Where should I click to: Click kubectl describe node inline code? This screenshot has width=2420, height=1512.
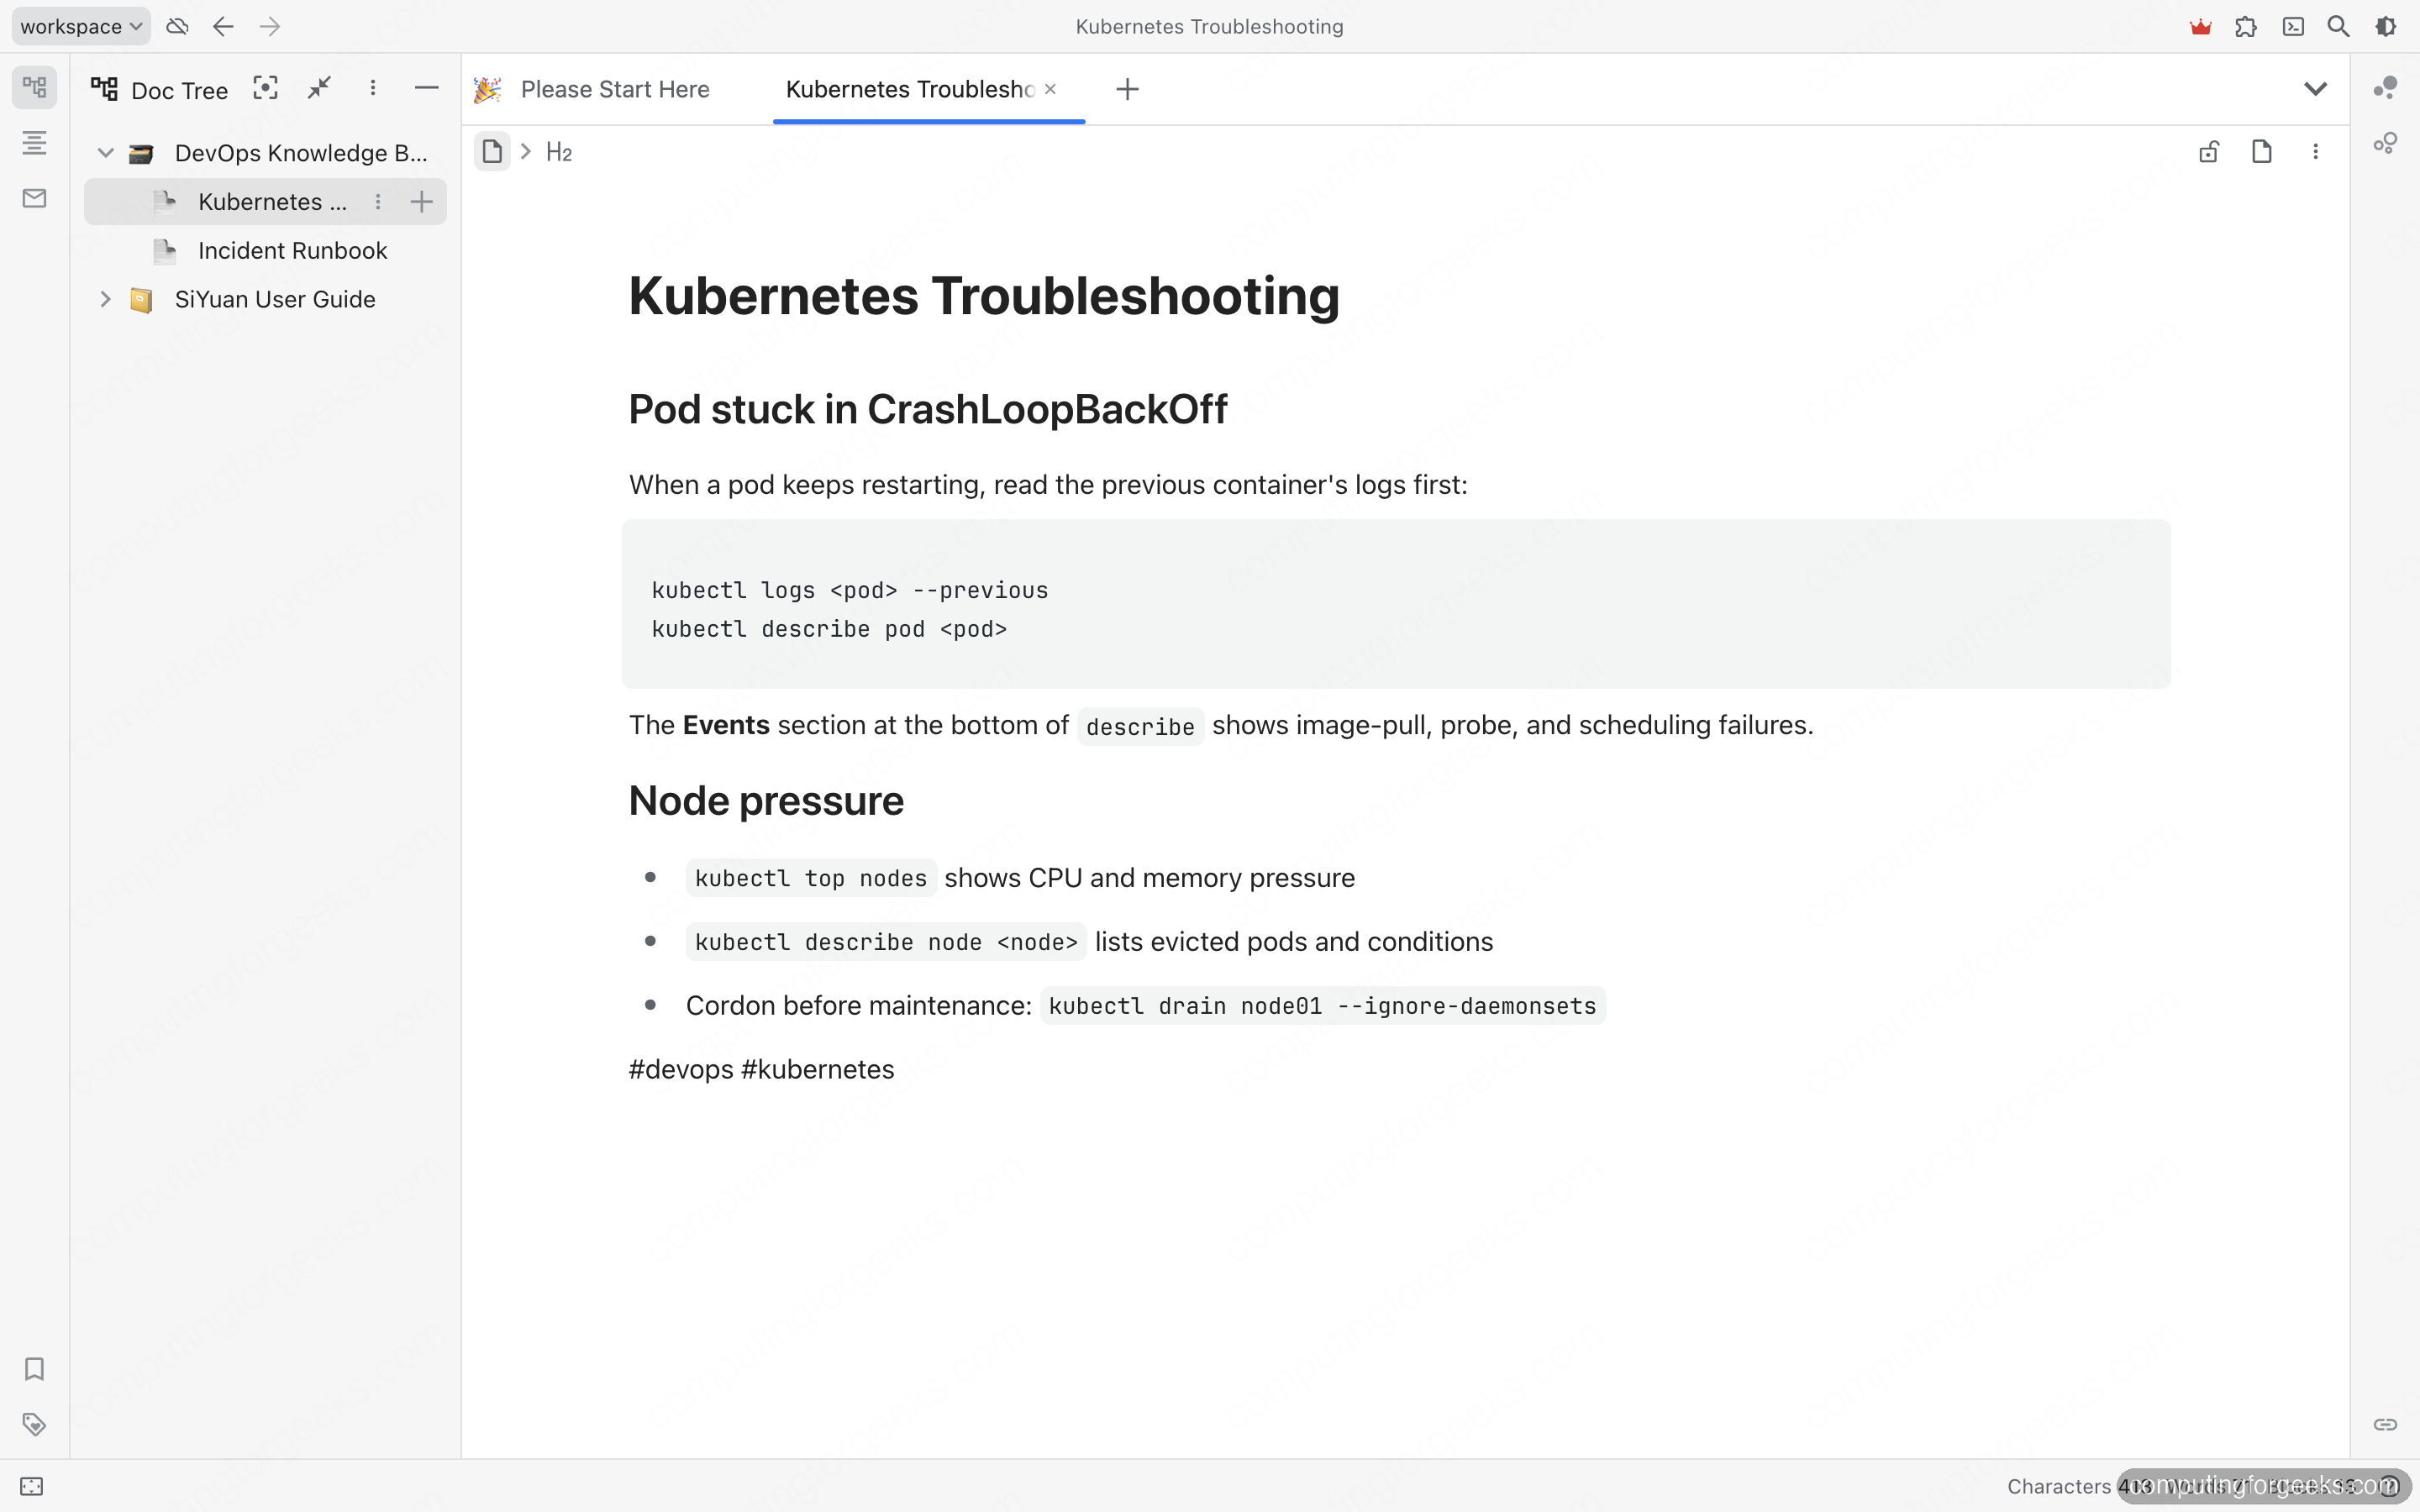[x=886, y=942]
